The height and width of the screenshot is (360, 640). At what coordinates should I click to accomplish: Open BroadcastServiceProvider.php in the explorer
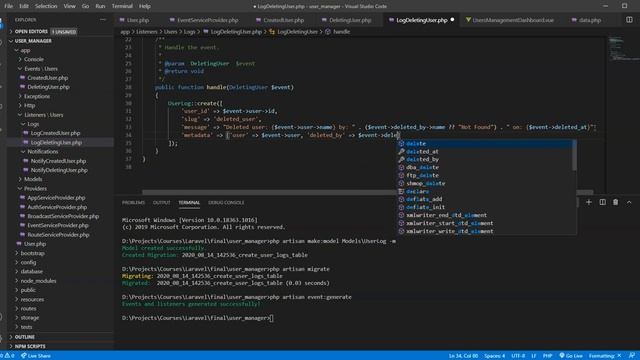tap(63, 216)
